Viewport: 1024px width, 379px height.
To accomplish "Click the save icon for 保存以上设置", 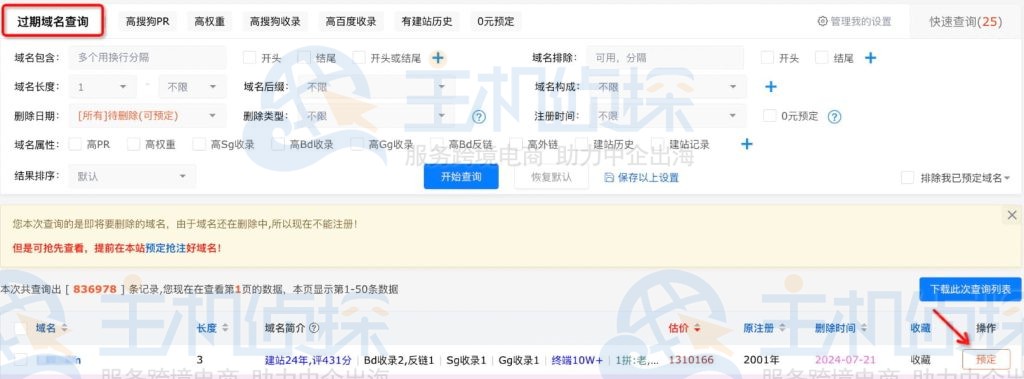I will (609, 177).
